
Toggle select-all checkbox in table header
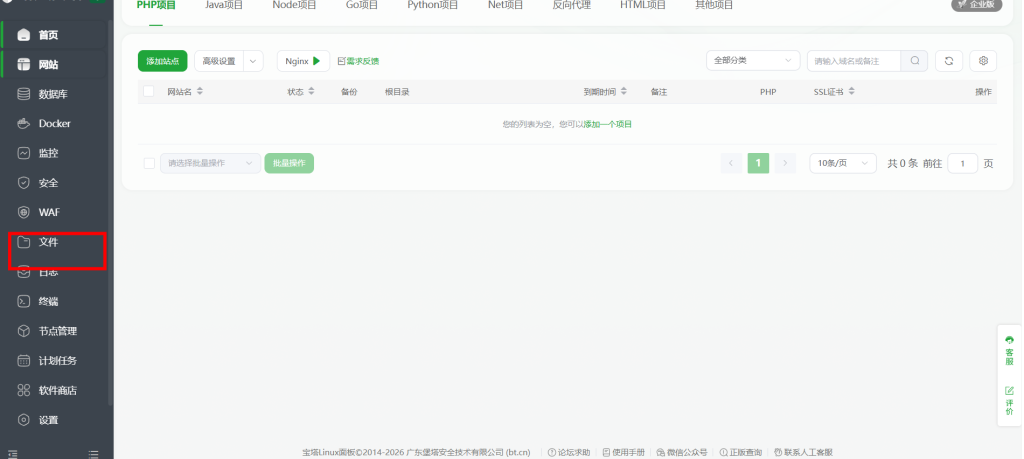pos(148,91)
